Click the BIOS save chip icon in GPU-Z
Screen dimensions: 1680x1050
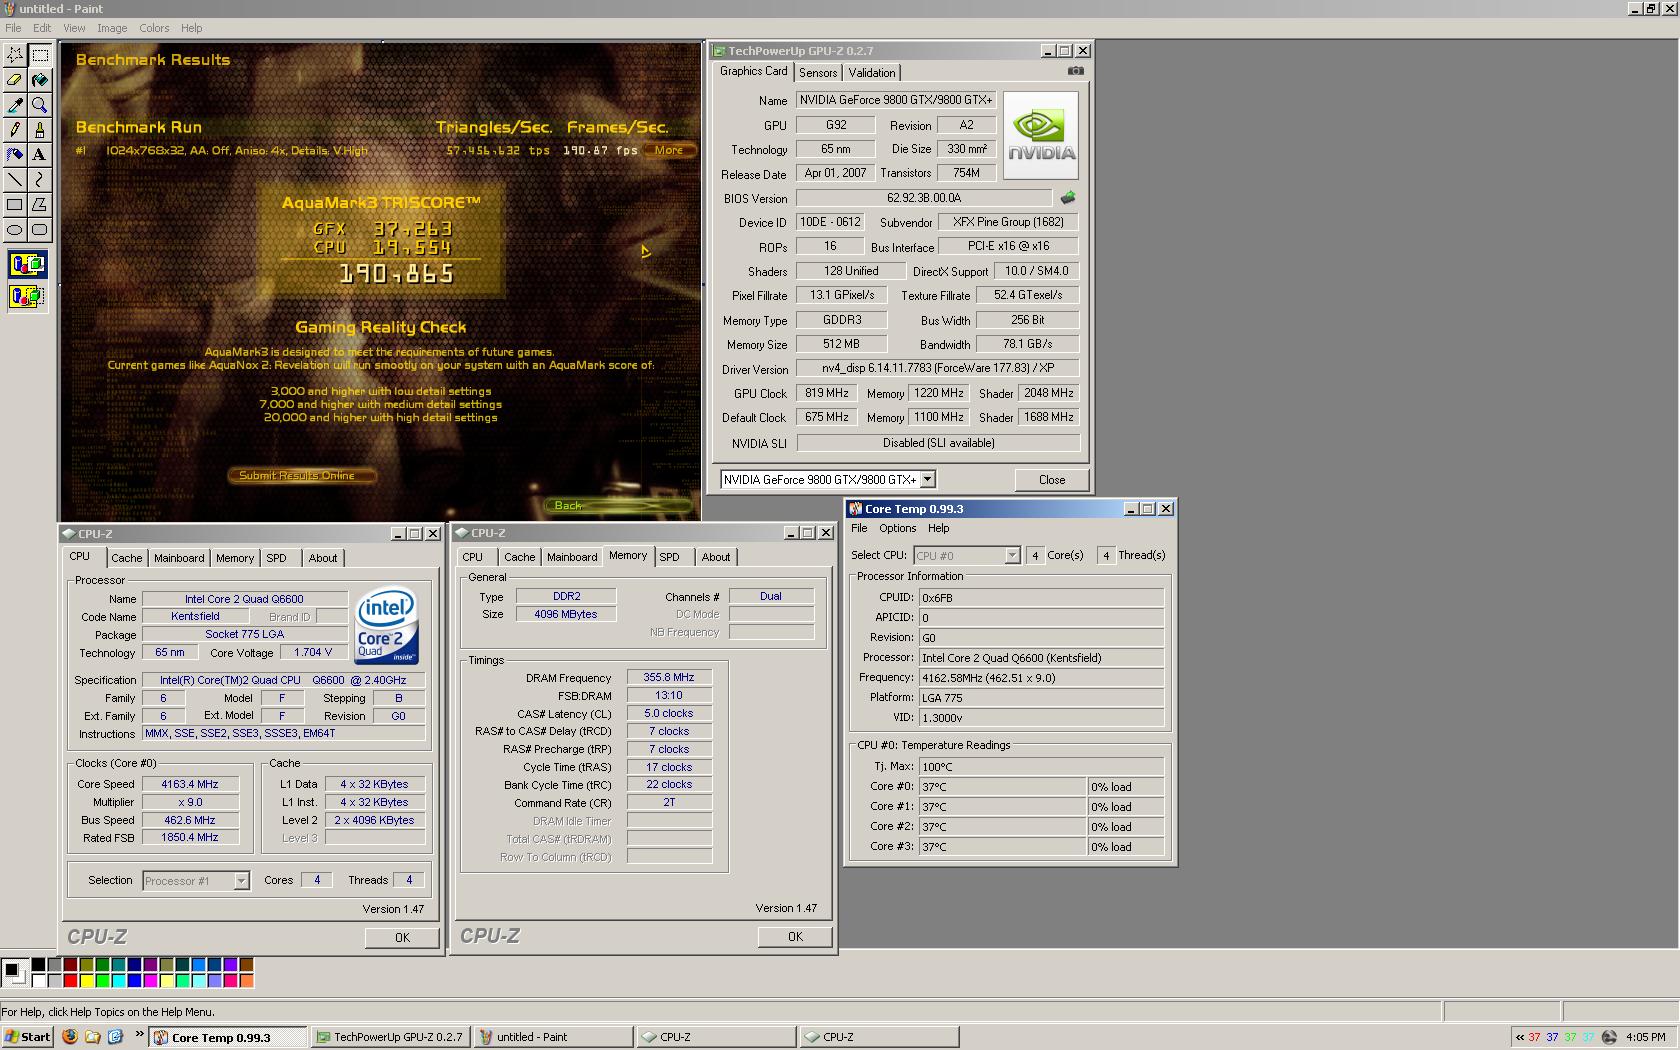pos(1068,198)
